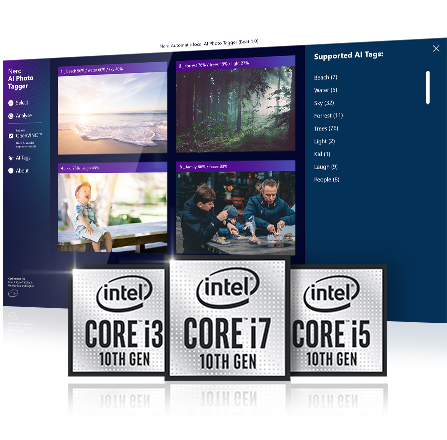447x440 pixels.
Task: Select the Kid tag entry
Action: pos(322,154)
